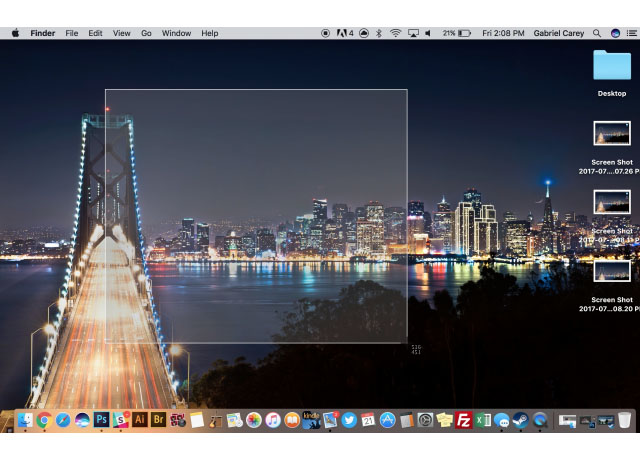The height and width of the screenshot is (460, 640).
Task: Open the Gabriel Carey user menu
Action: (x=561, y=33)
